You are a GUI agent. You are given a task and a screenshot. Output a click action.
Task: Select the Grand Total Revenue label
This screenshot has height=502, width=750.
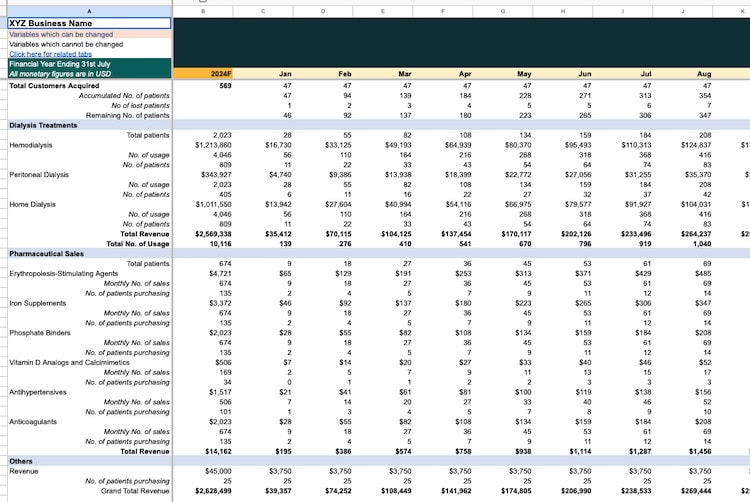pyautogui.click(x=135, y=491)
